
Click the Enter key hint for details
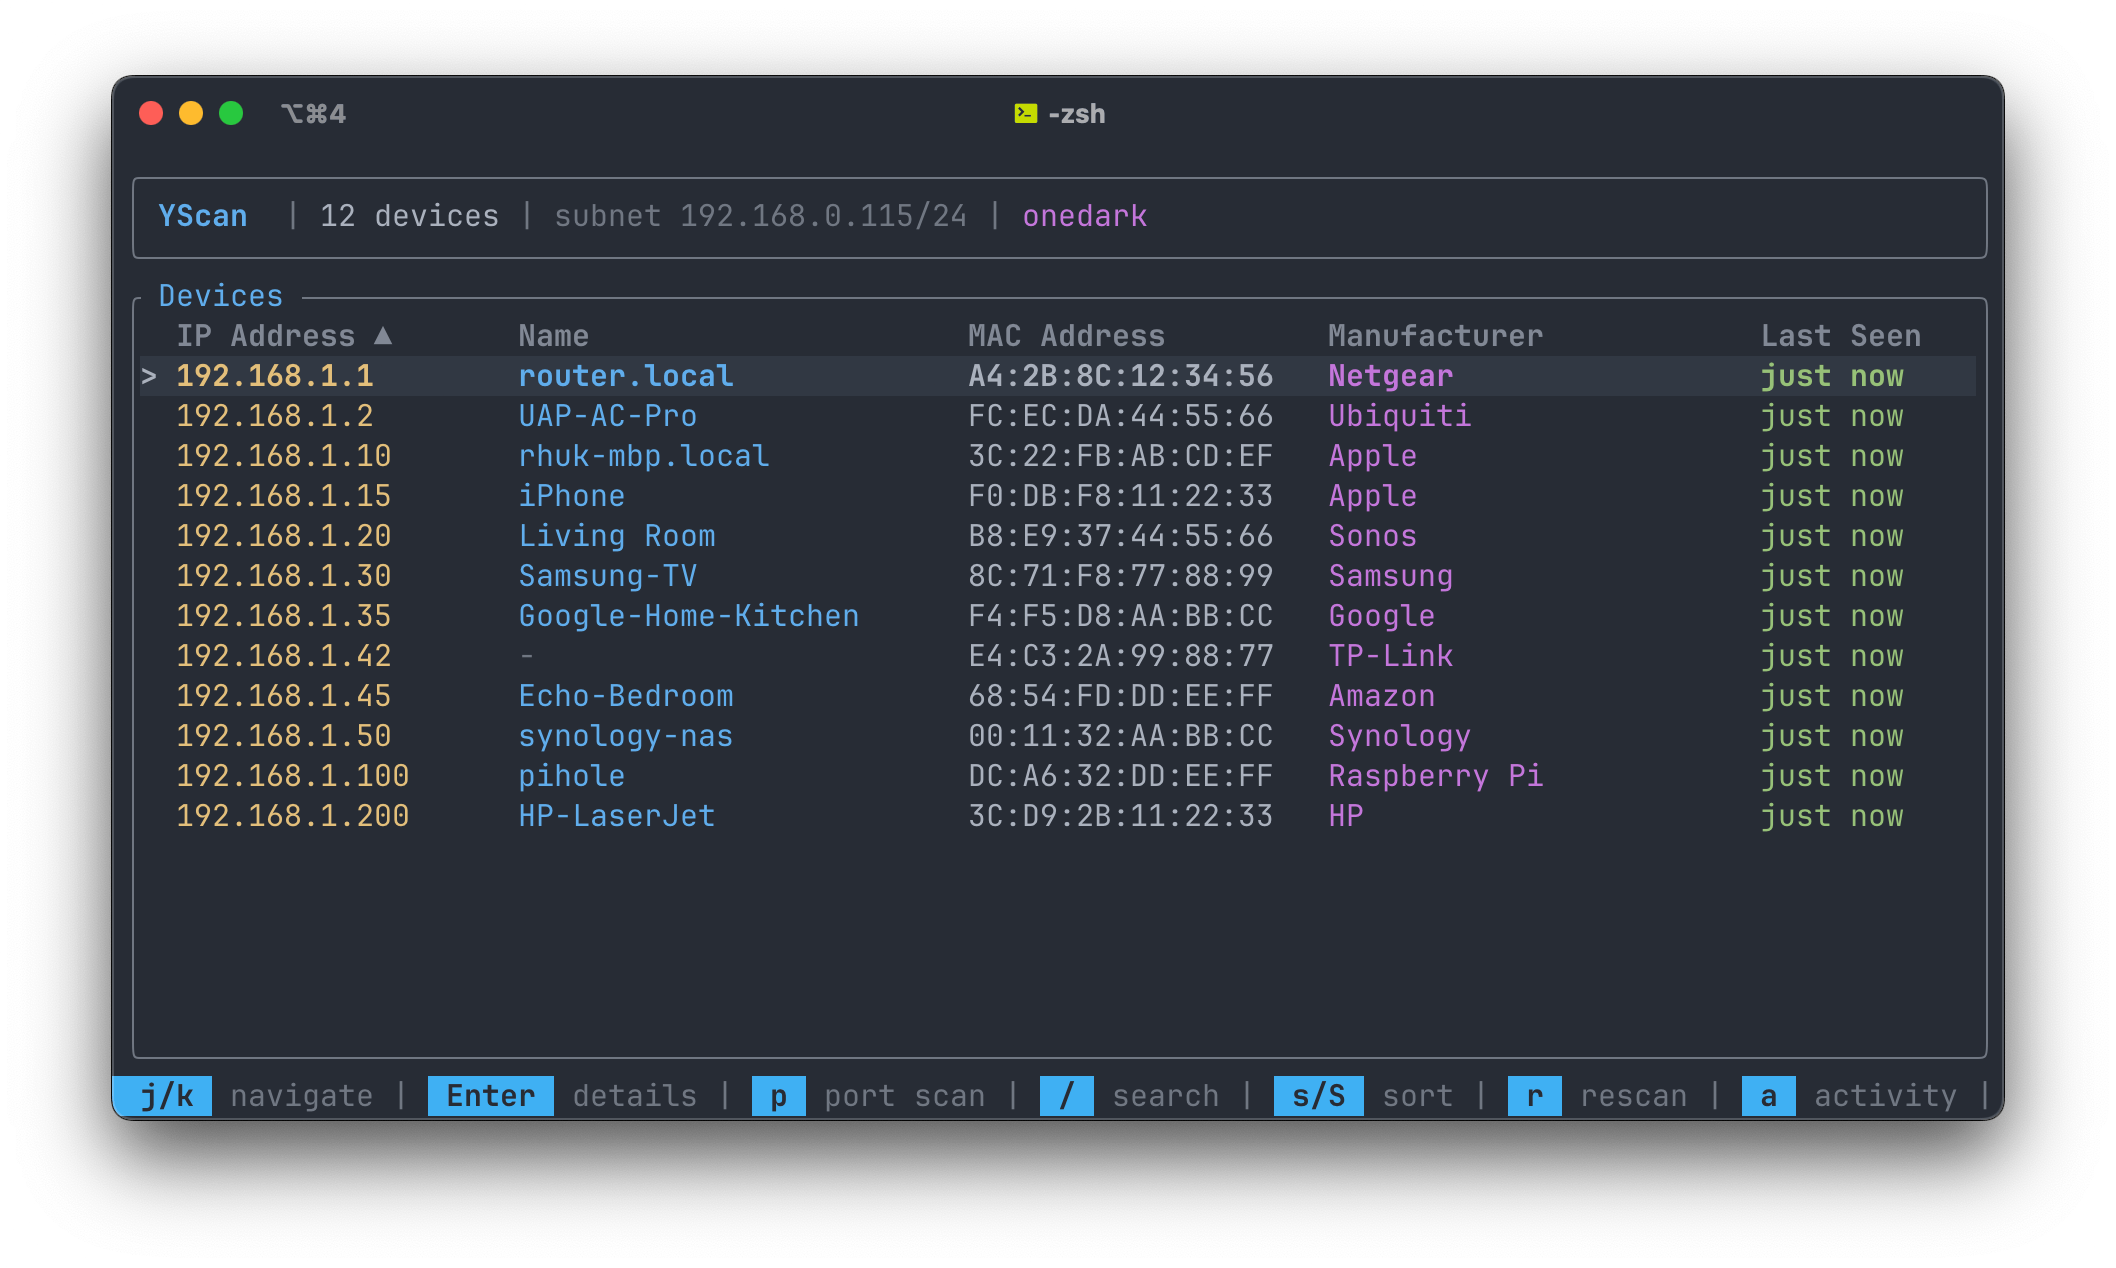[491, 1096]
